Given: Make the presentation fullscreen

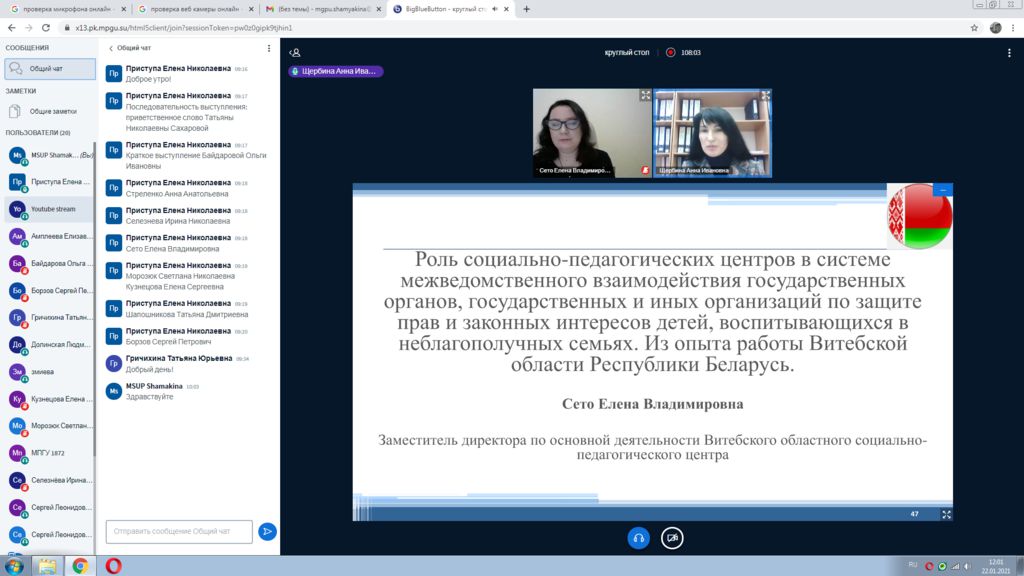Looking at the screenshot, I should [946, 514].
